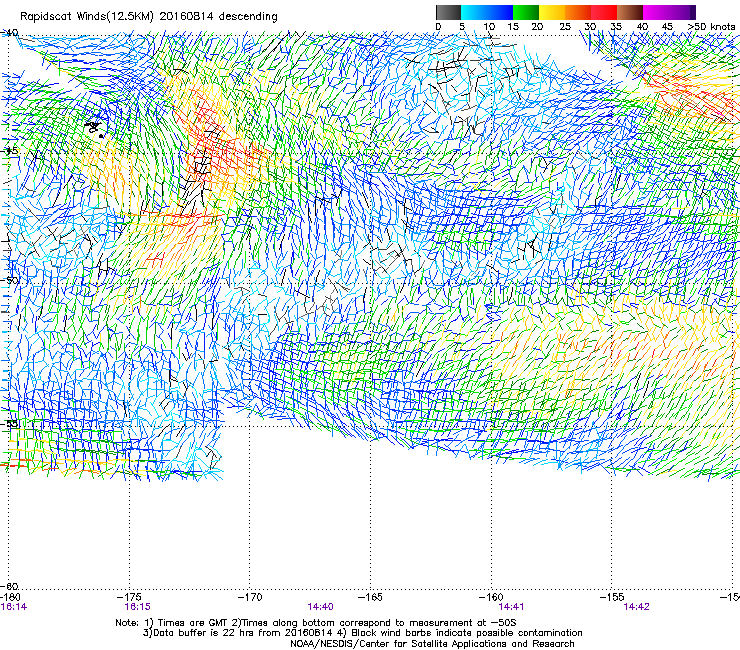Click the 'Data buffer is 22 hrs' note line

[x=362, y=633]
